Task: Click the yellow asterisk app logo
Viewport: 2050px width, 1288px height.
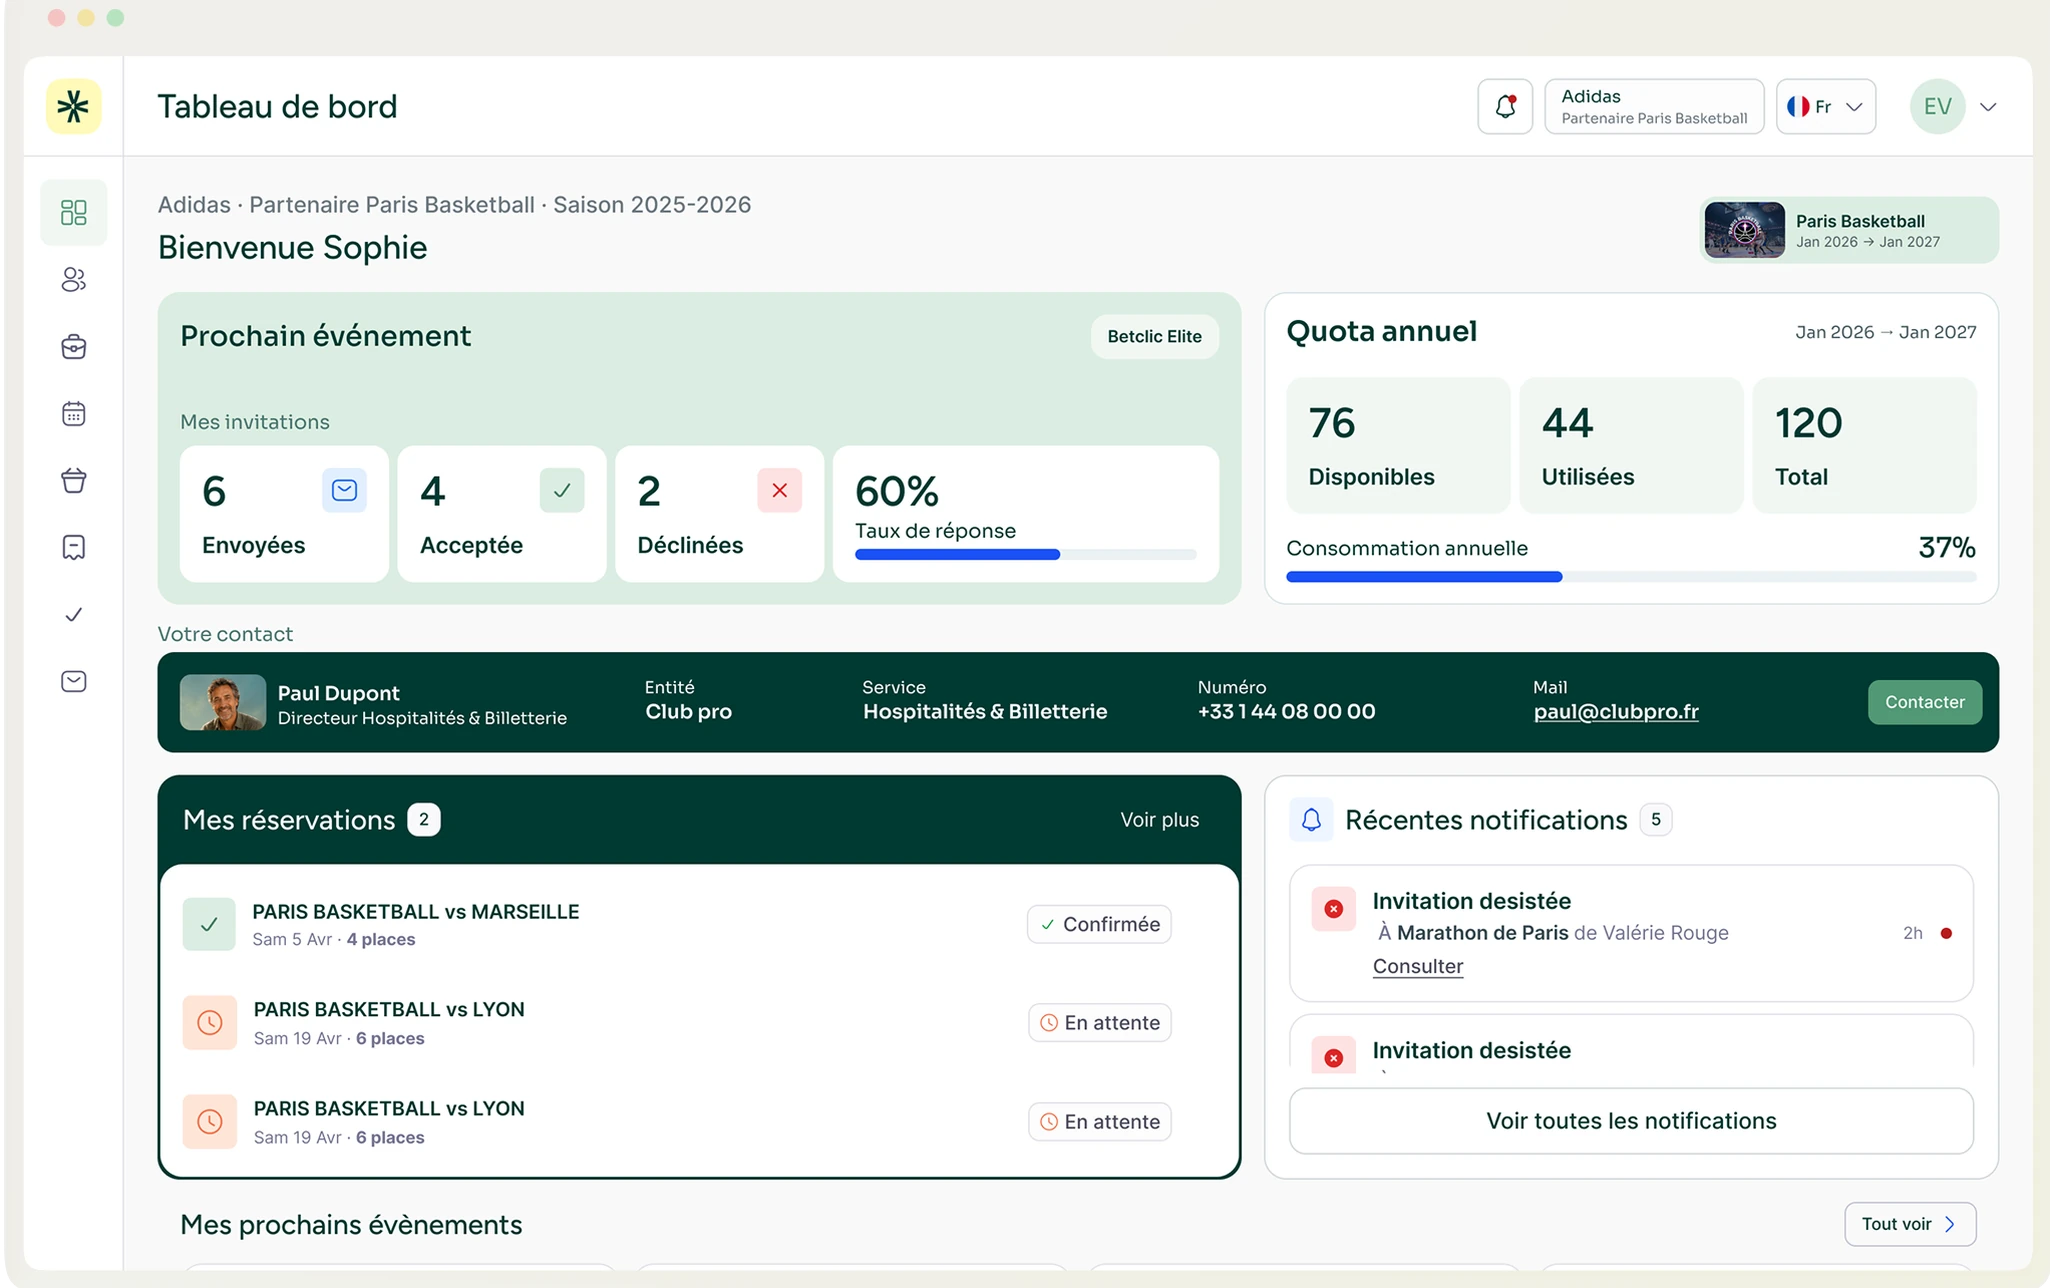Action: (74, 106)
